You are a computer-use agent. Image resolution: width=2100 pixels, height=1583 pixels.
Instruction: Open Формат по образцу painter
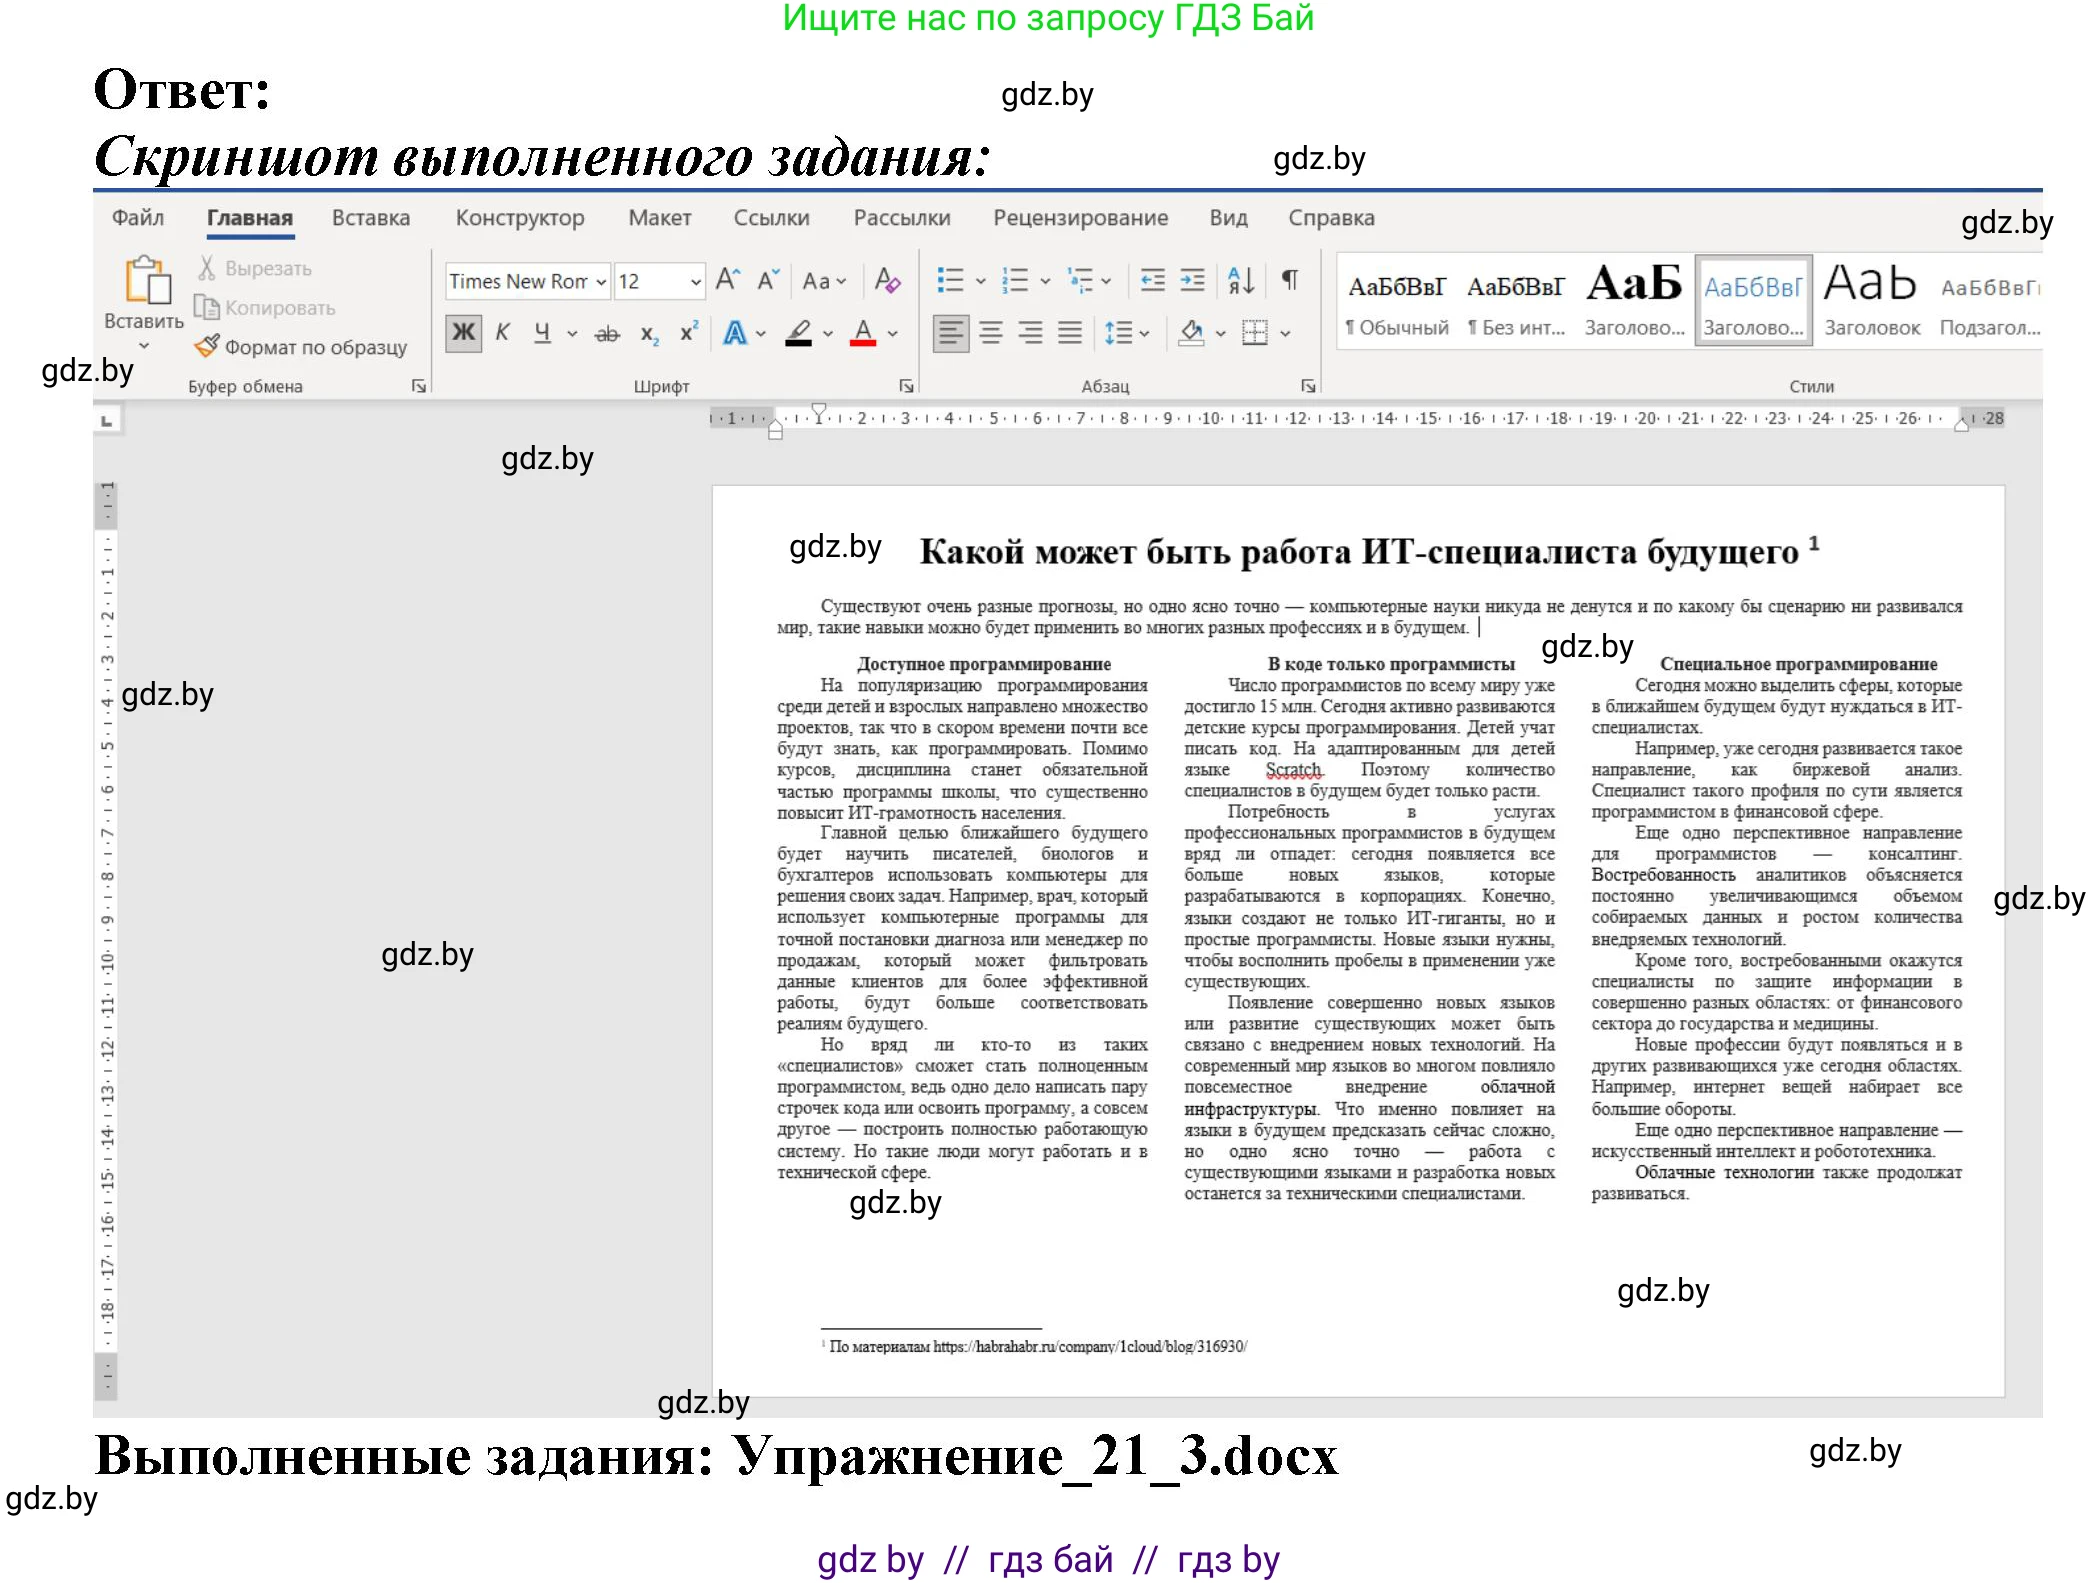click(300, 347)
